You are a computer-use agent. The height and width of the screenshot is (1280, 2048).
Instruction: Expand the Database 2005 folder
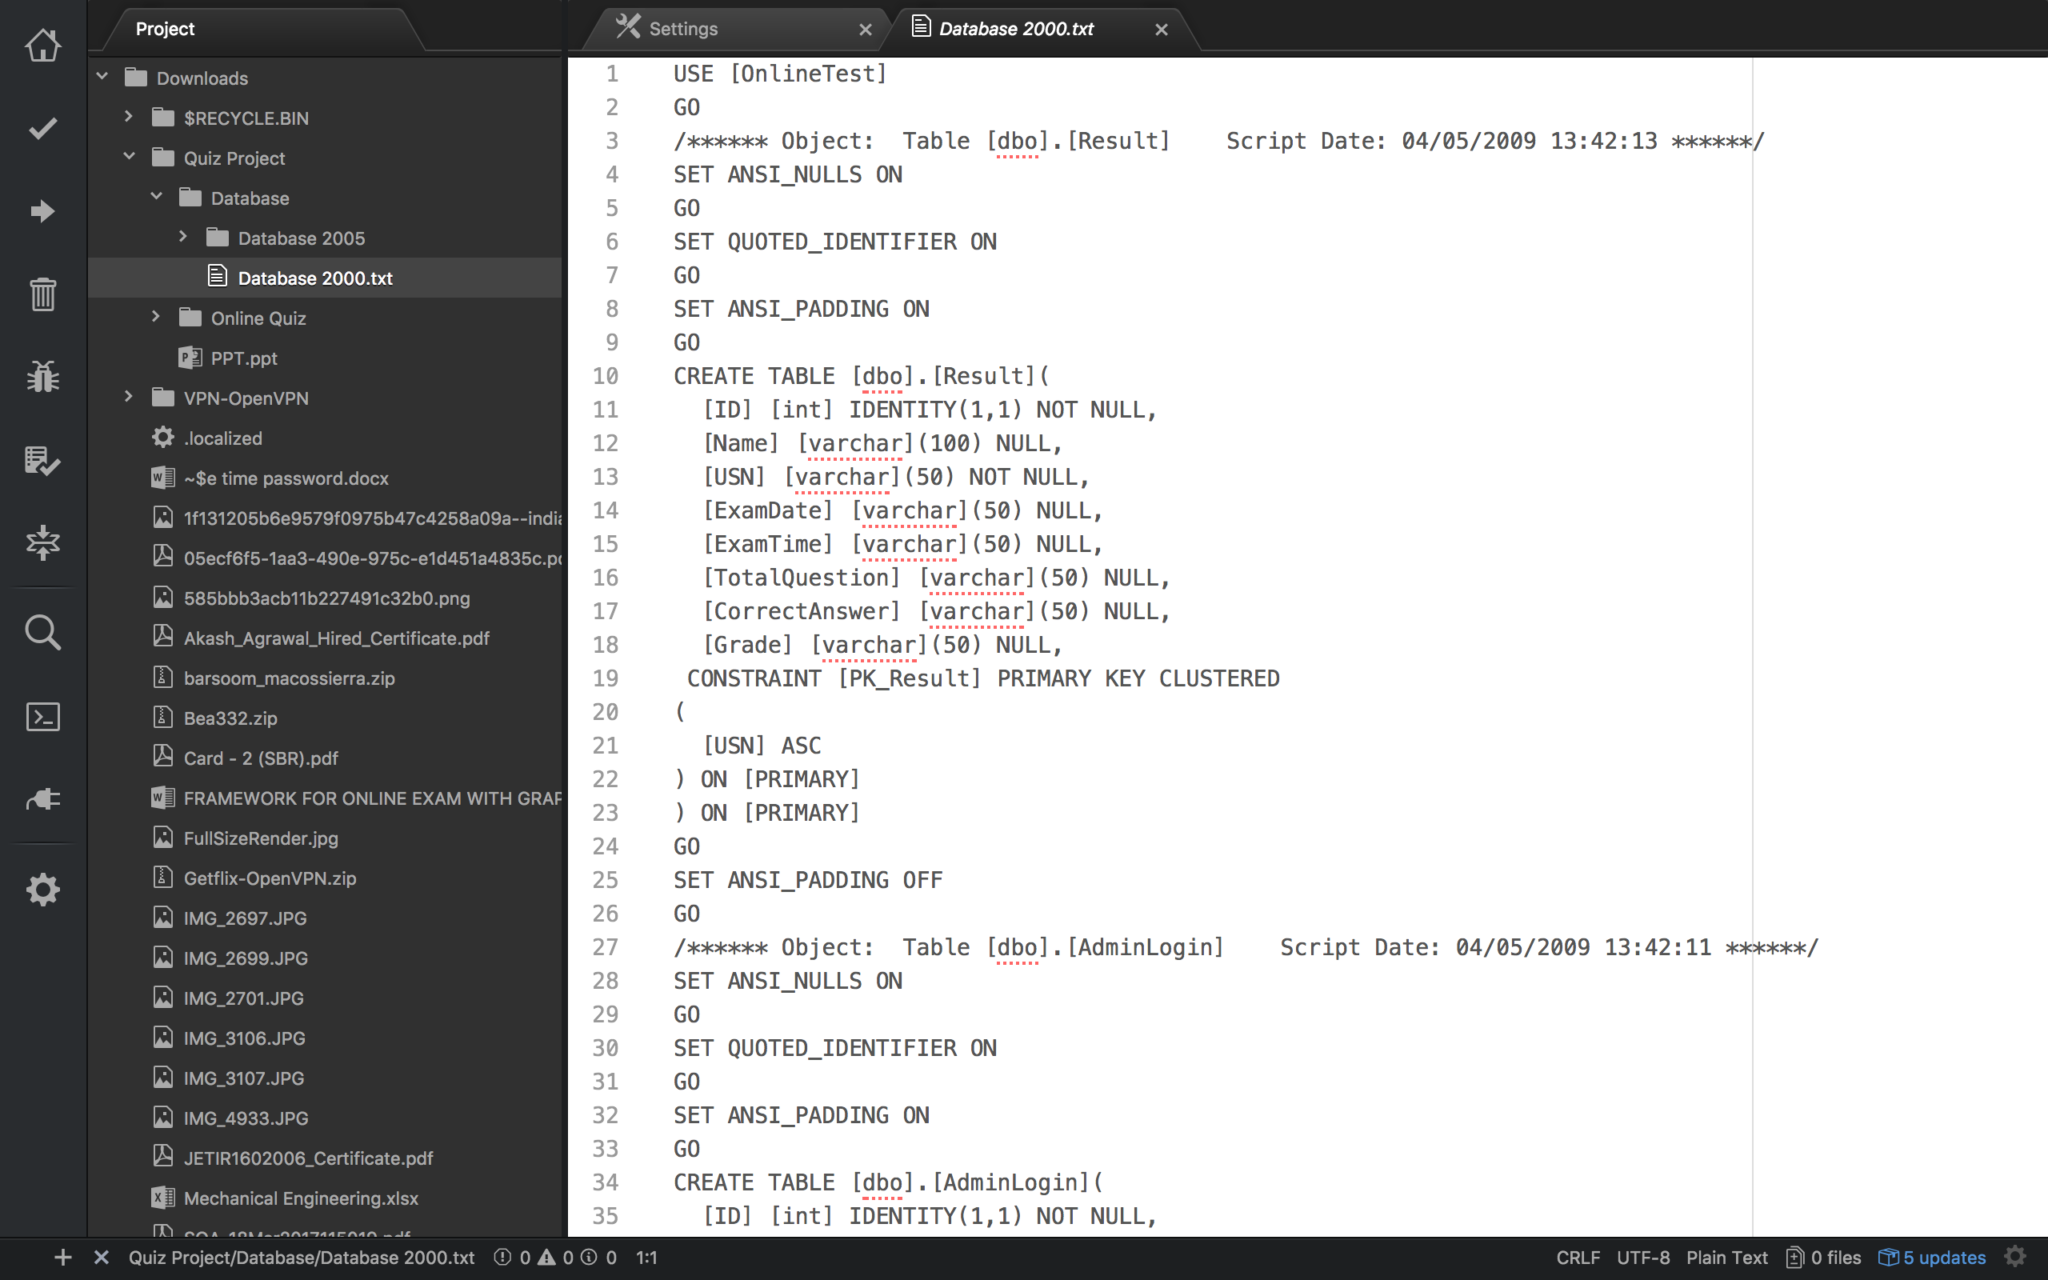[180, 237]
